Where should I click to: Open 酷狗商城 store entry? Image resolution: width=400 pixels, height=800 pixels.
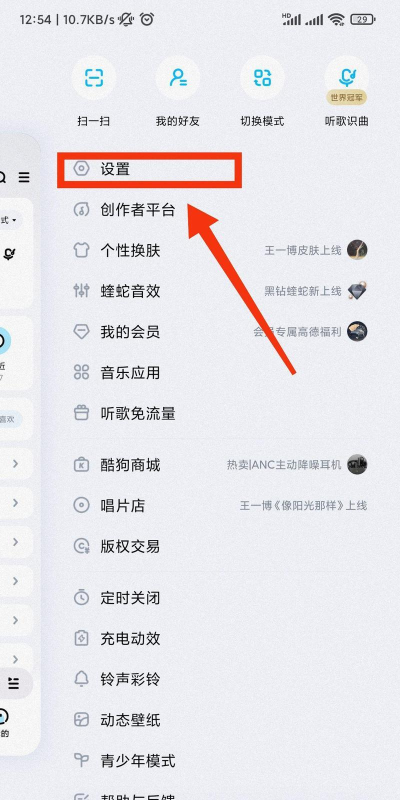tap(220, 465)
